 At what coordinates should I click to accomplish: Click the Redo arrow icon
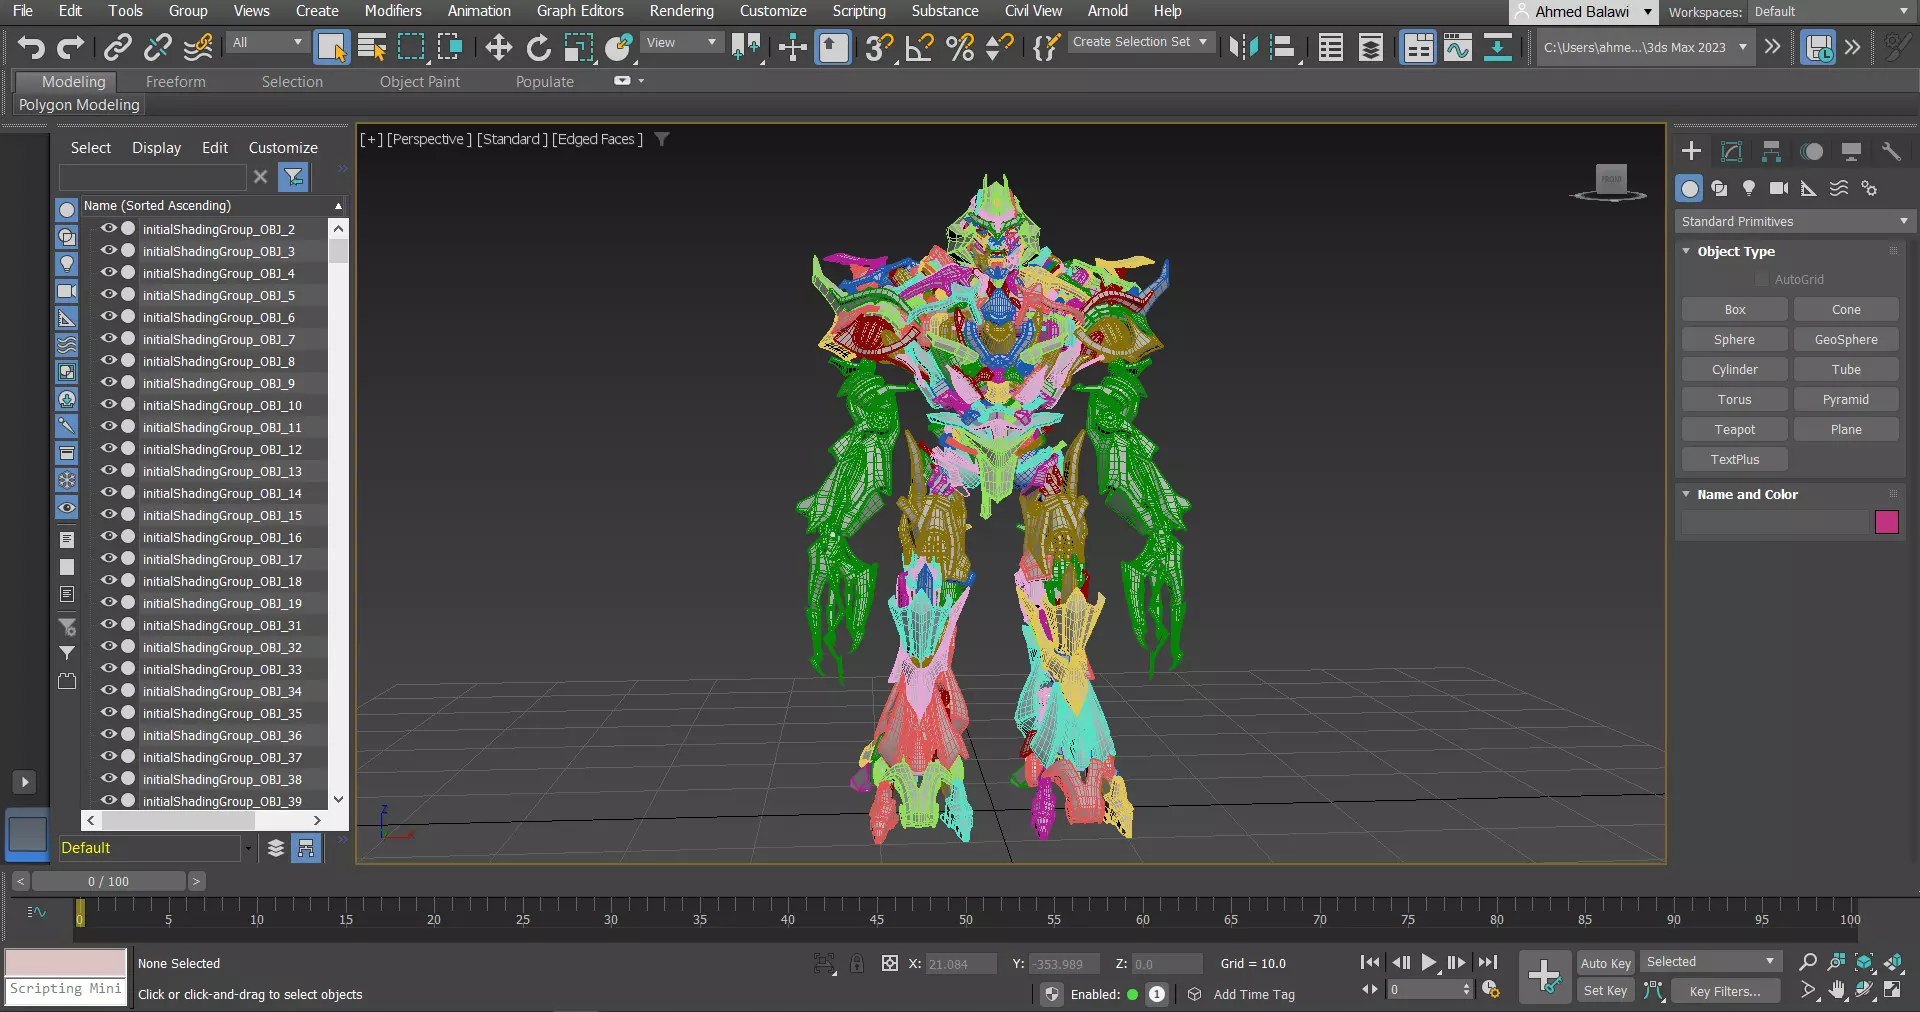pos(70,47)
